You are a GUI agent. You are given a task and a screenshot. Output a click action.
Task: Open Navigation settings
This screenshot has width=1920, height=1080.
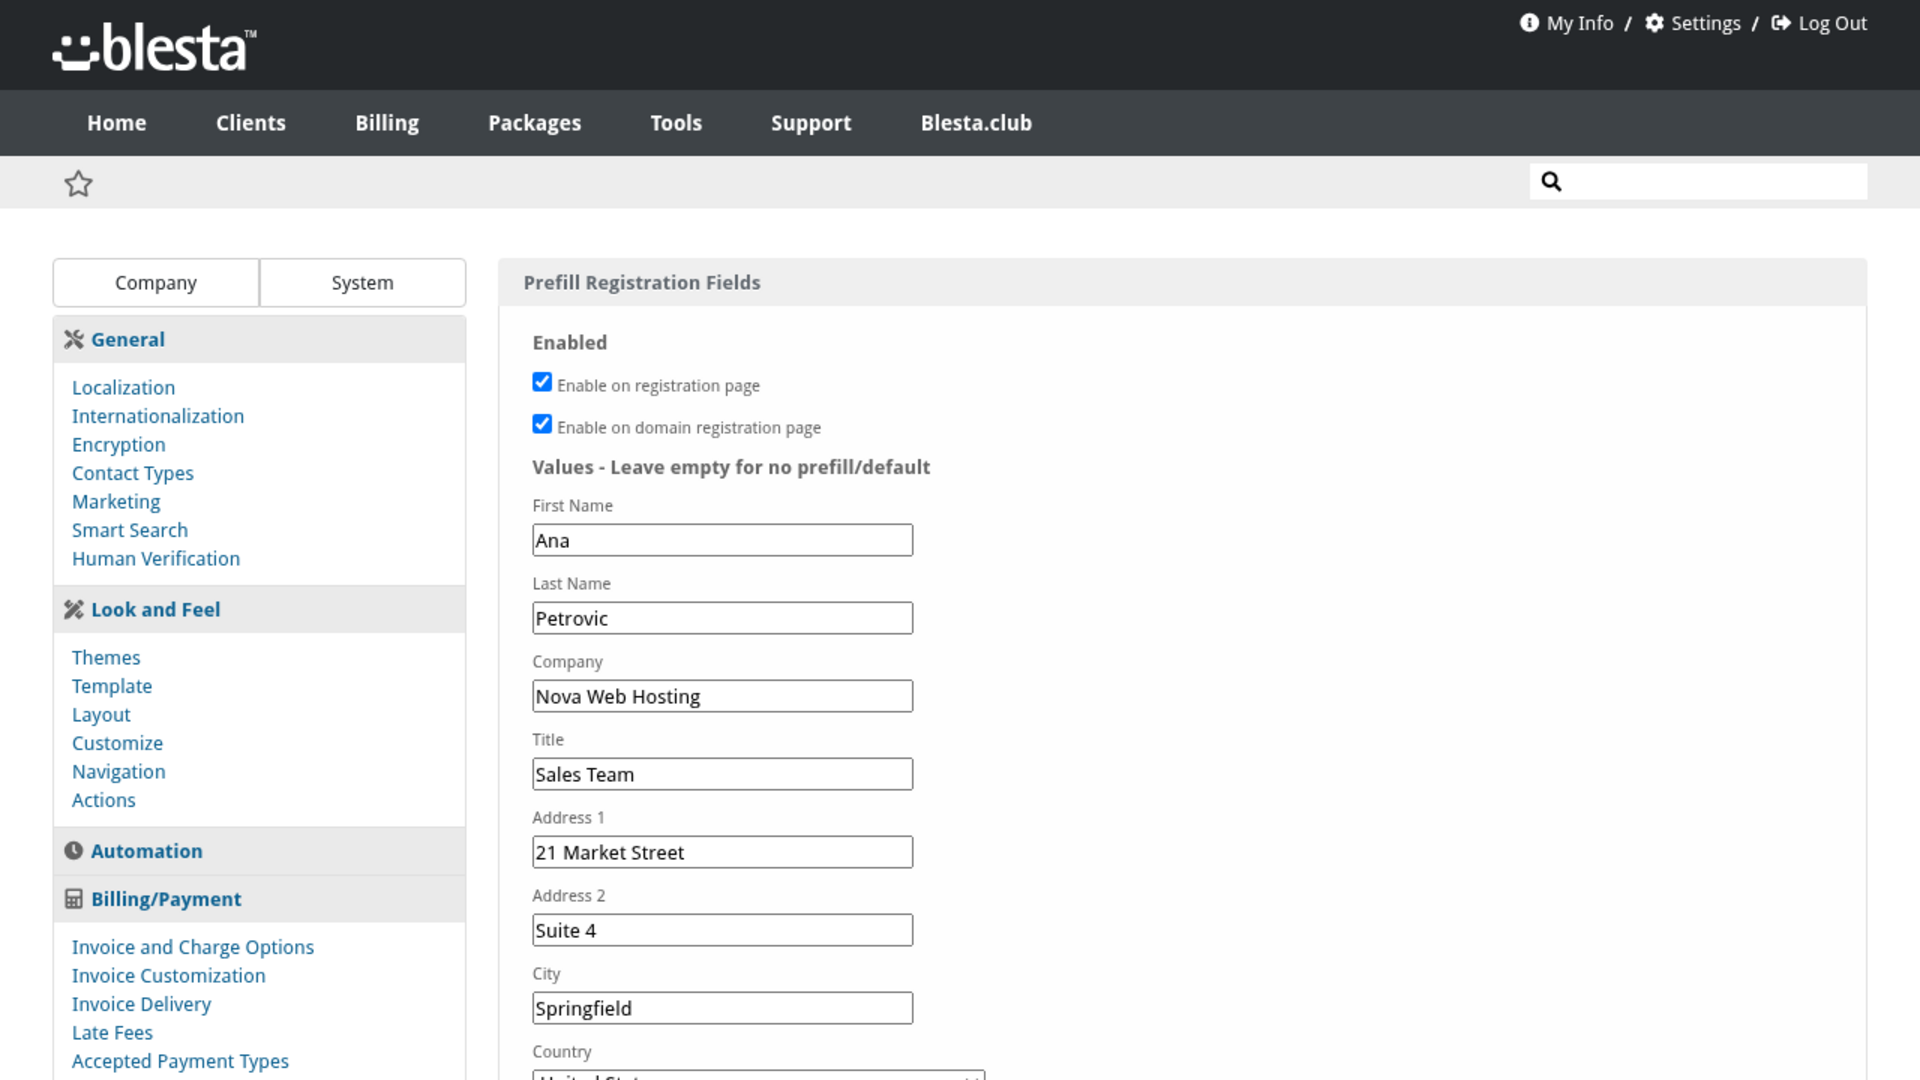[119, 772]
